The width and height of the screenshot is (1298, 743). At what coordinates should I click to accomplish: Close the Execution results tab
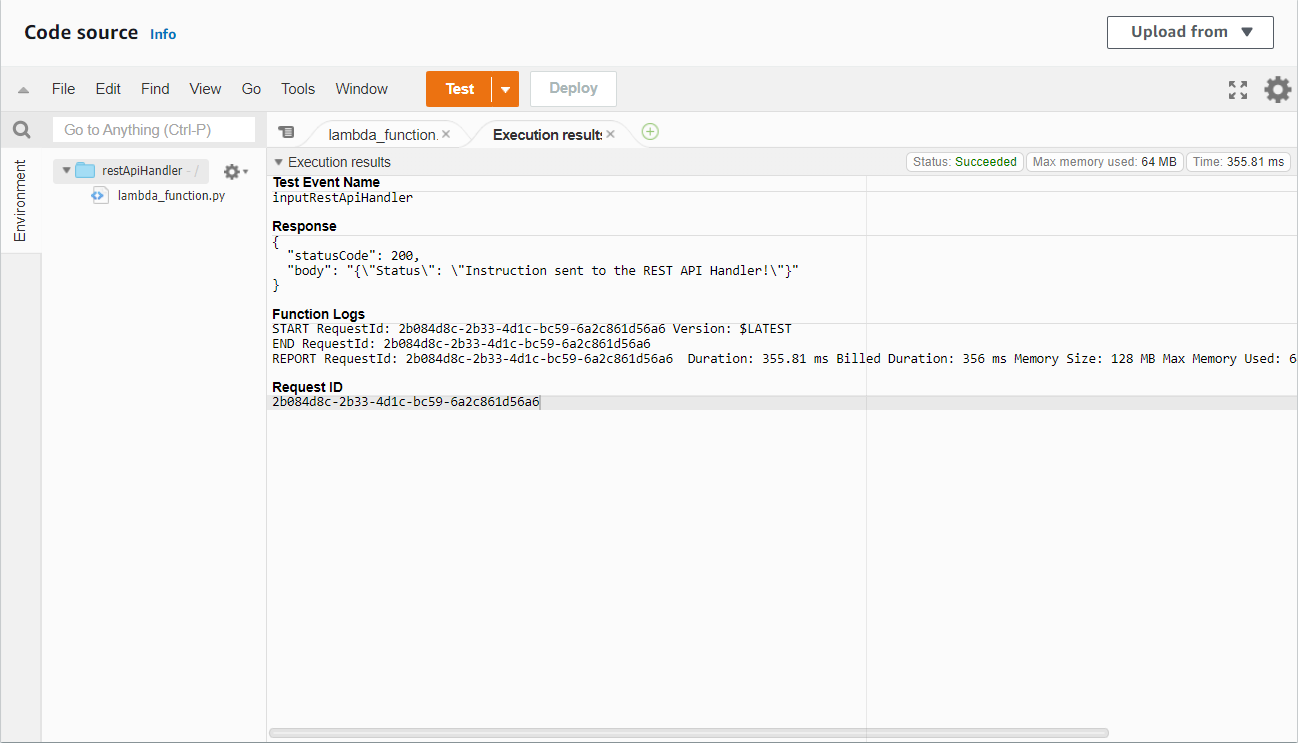610,134
